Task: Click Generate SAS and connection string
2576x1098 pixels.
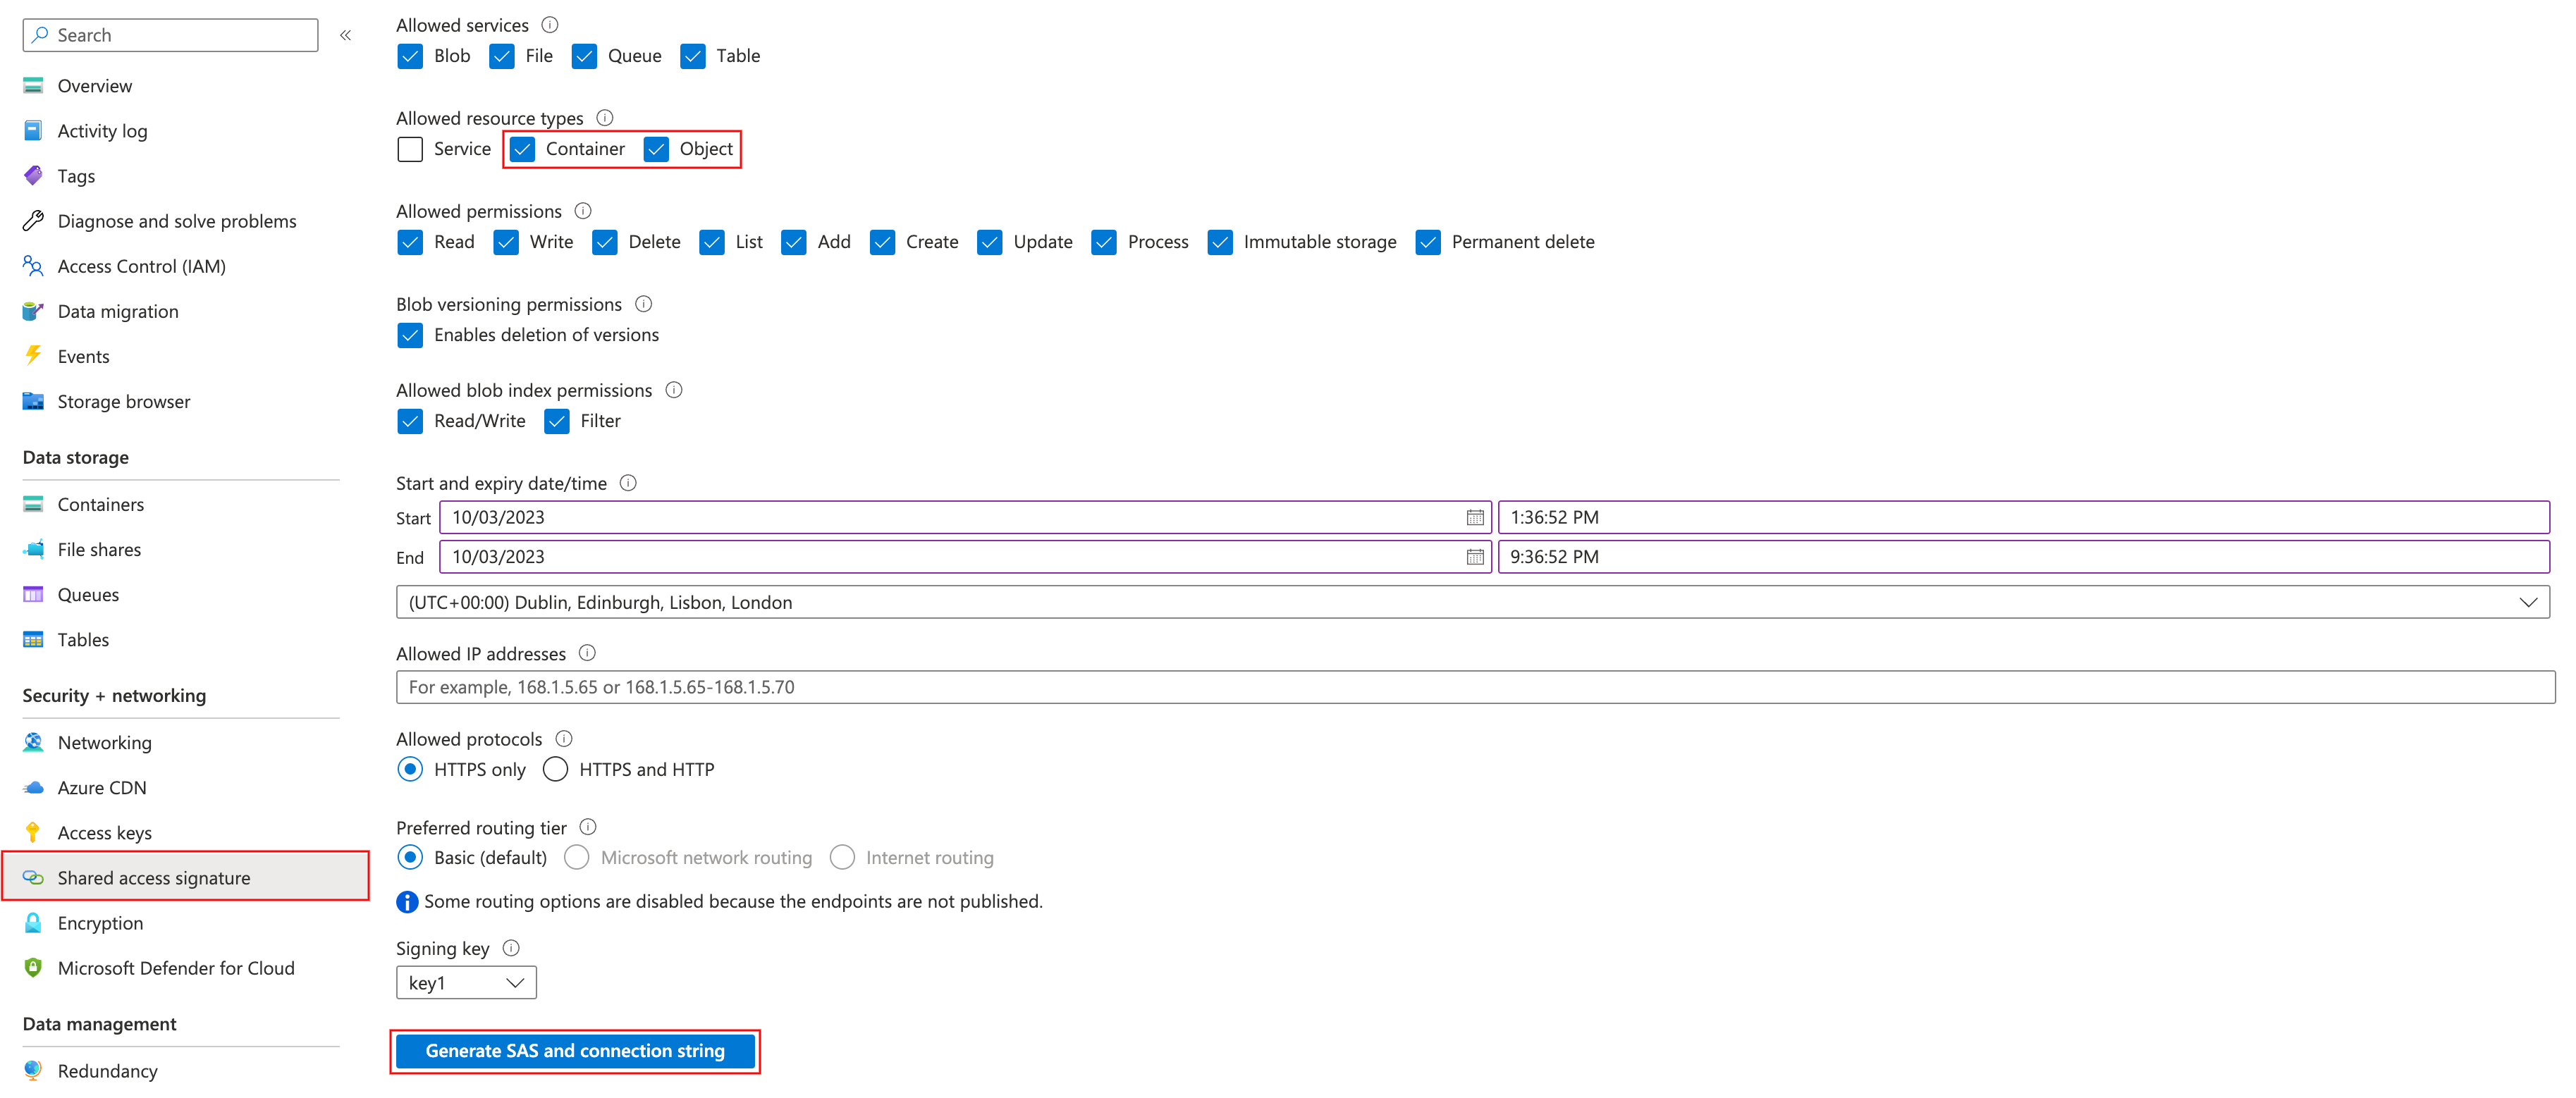Action: (x=575, y=1050)
